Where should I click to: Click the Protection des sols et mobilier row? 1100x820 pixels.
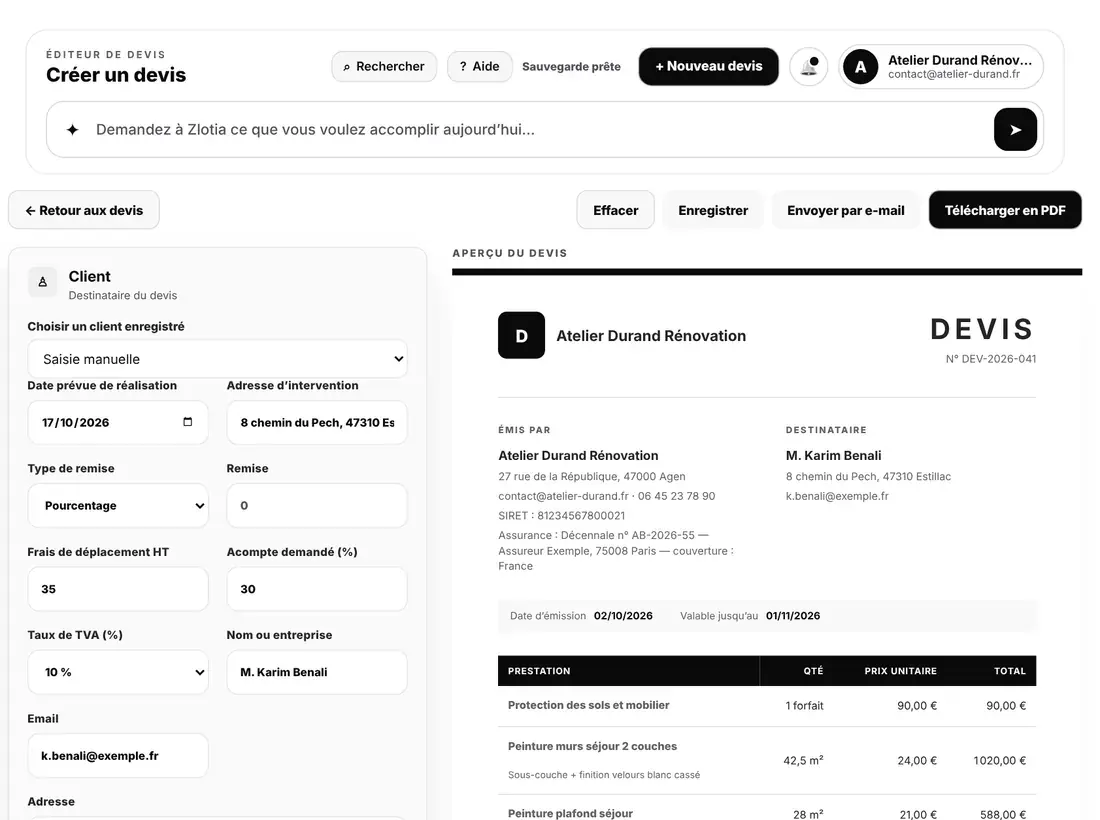pos(767,706)
